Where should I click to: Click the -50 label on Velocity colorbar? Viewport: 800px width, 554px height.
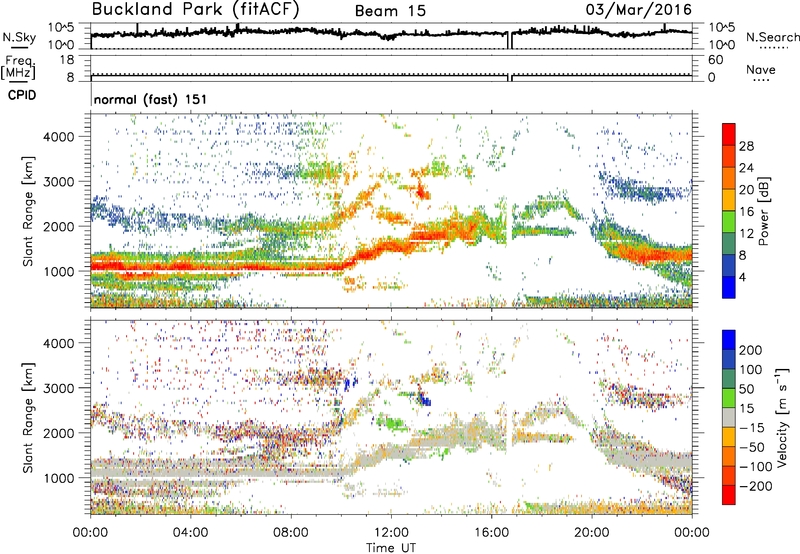(x=752, y=447)
